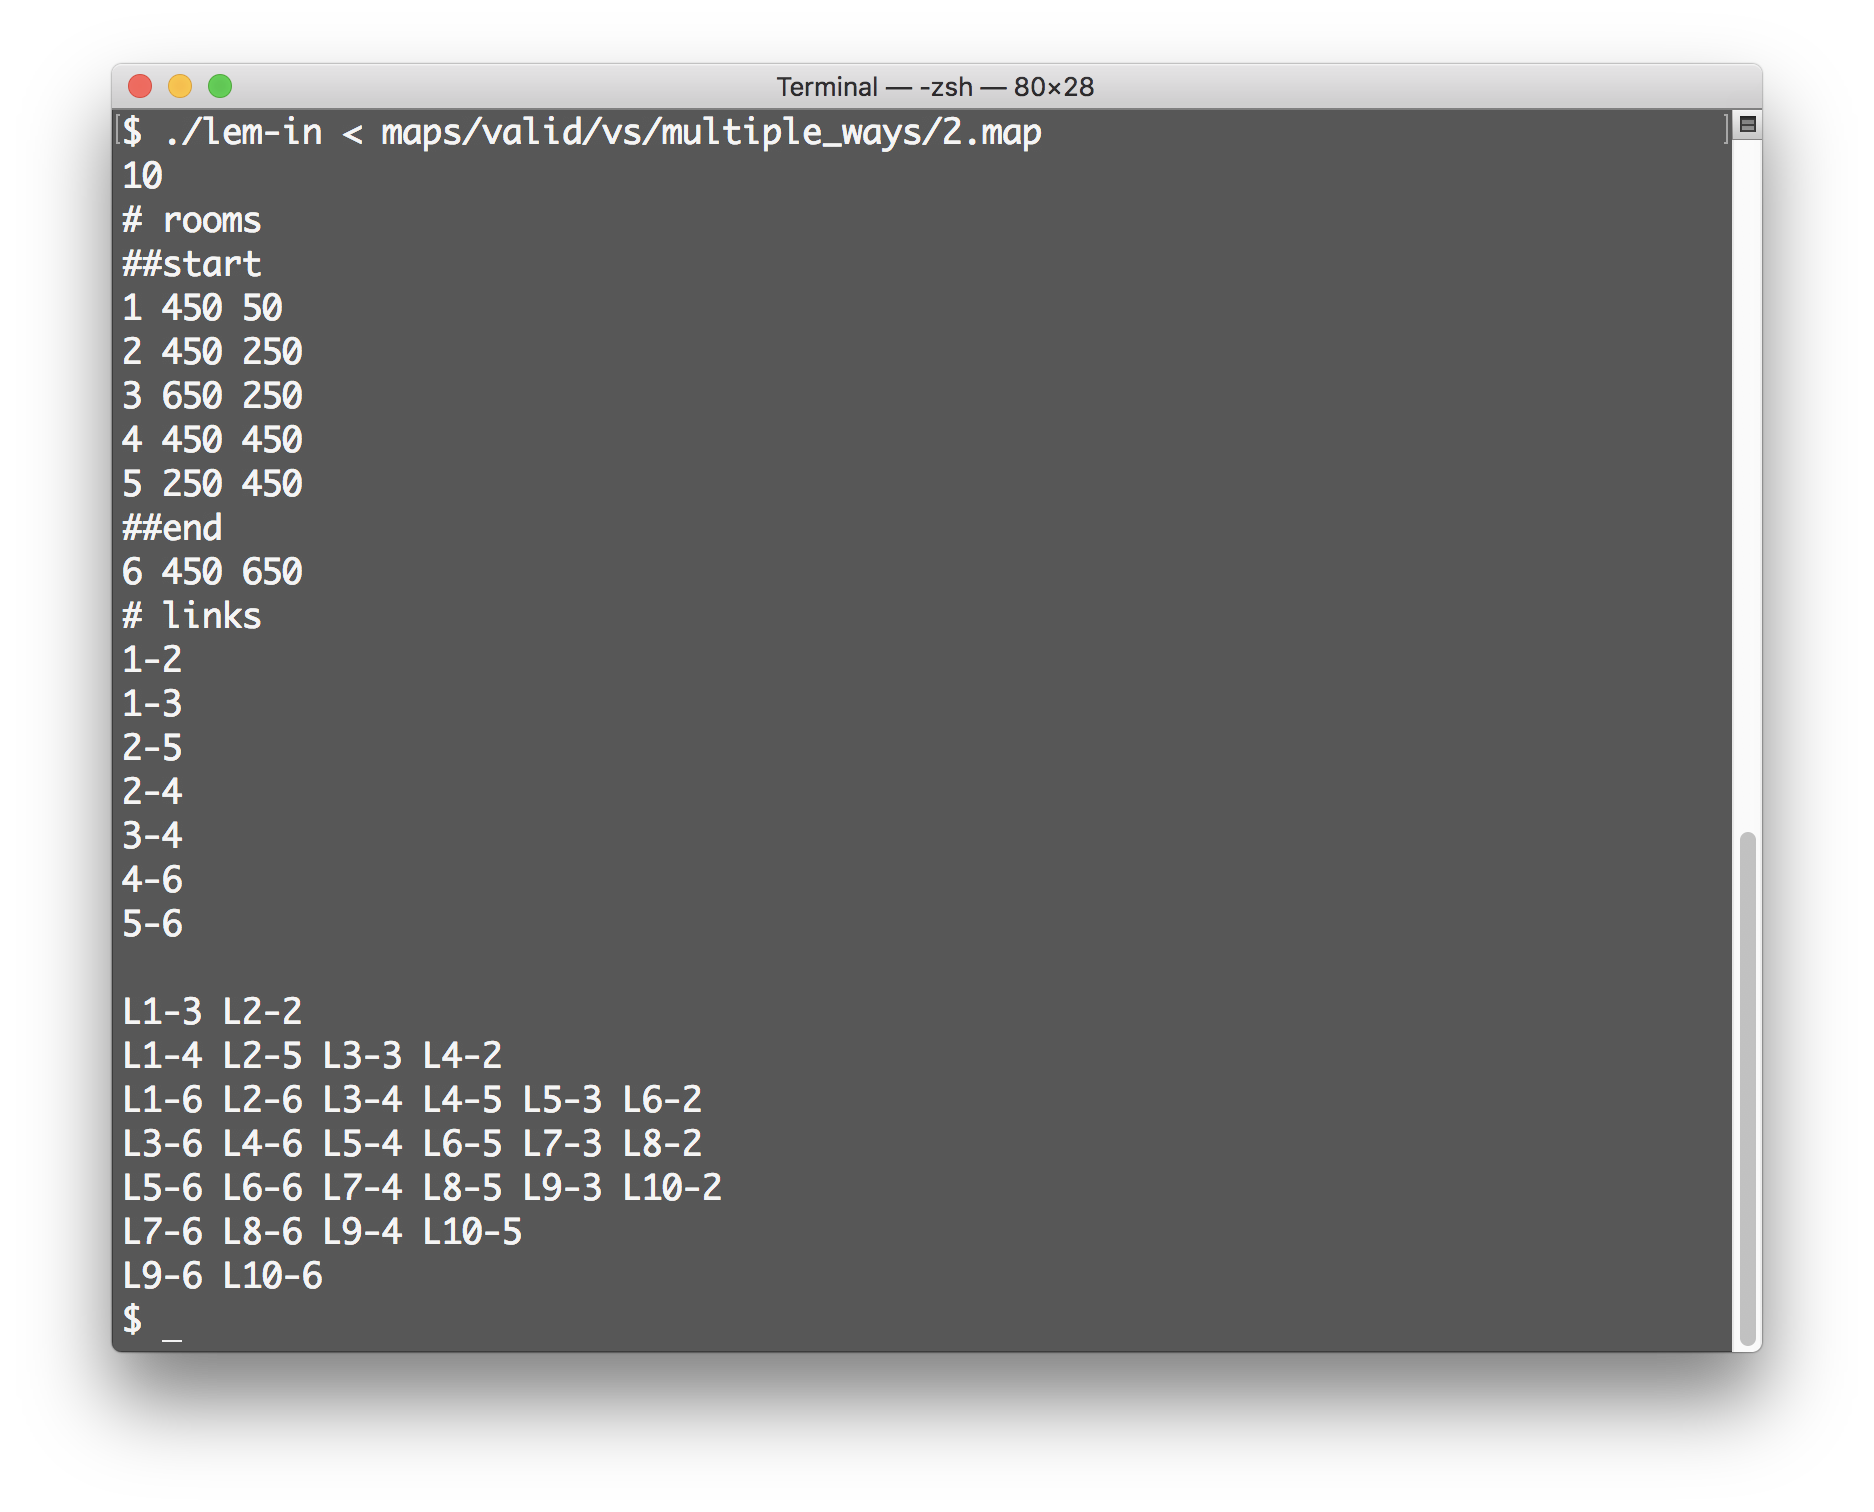Click room line '3 650 250'

(212, 396)
